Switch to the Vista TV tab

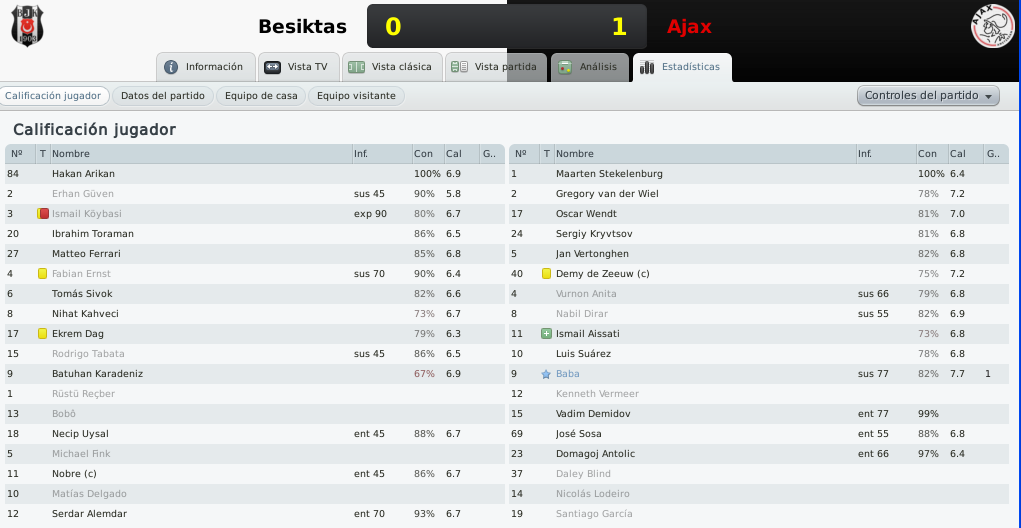point(299,67)
